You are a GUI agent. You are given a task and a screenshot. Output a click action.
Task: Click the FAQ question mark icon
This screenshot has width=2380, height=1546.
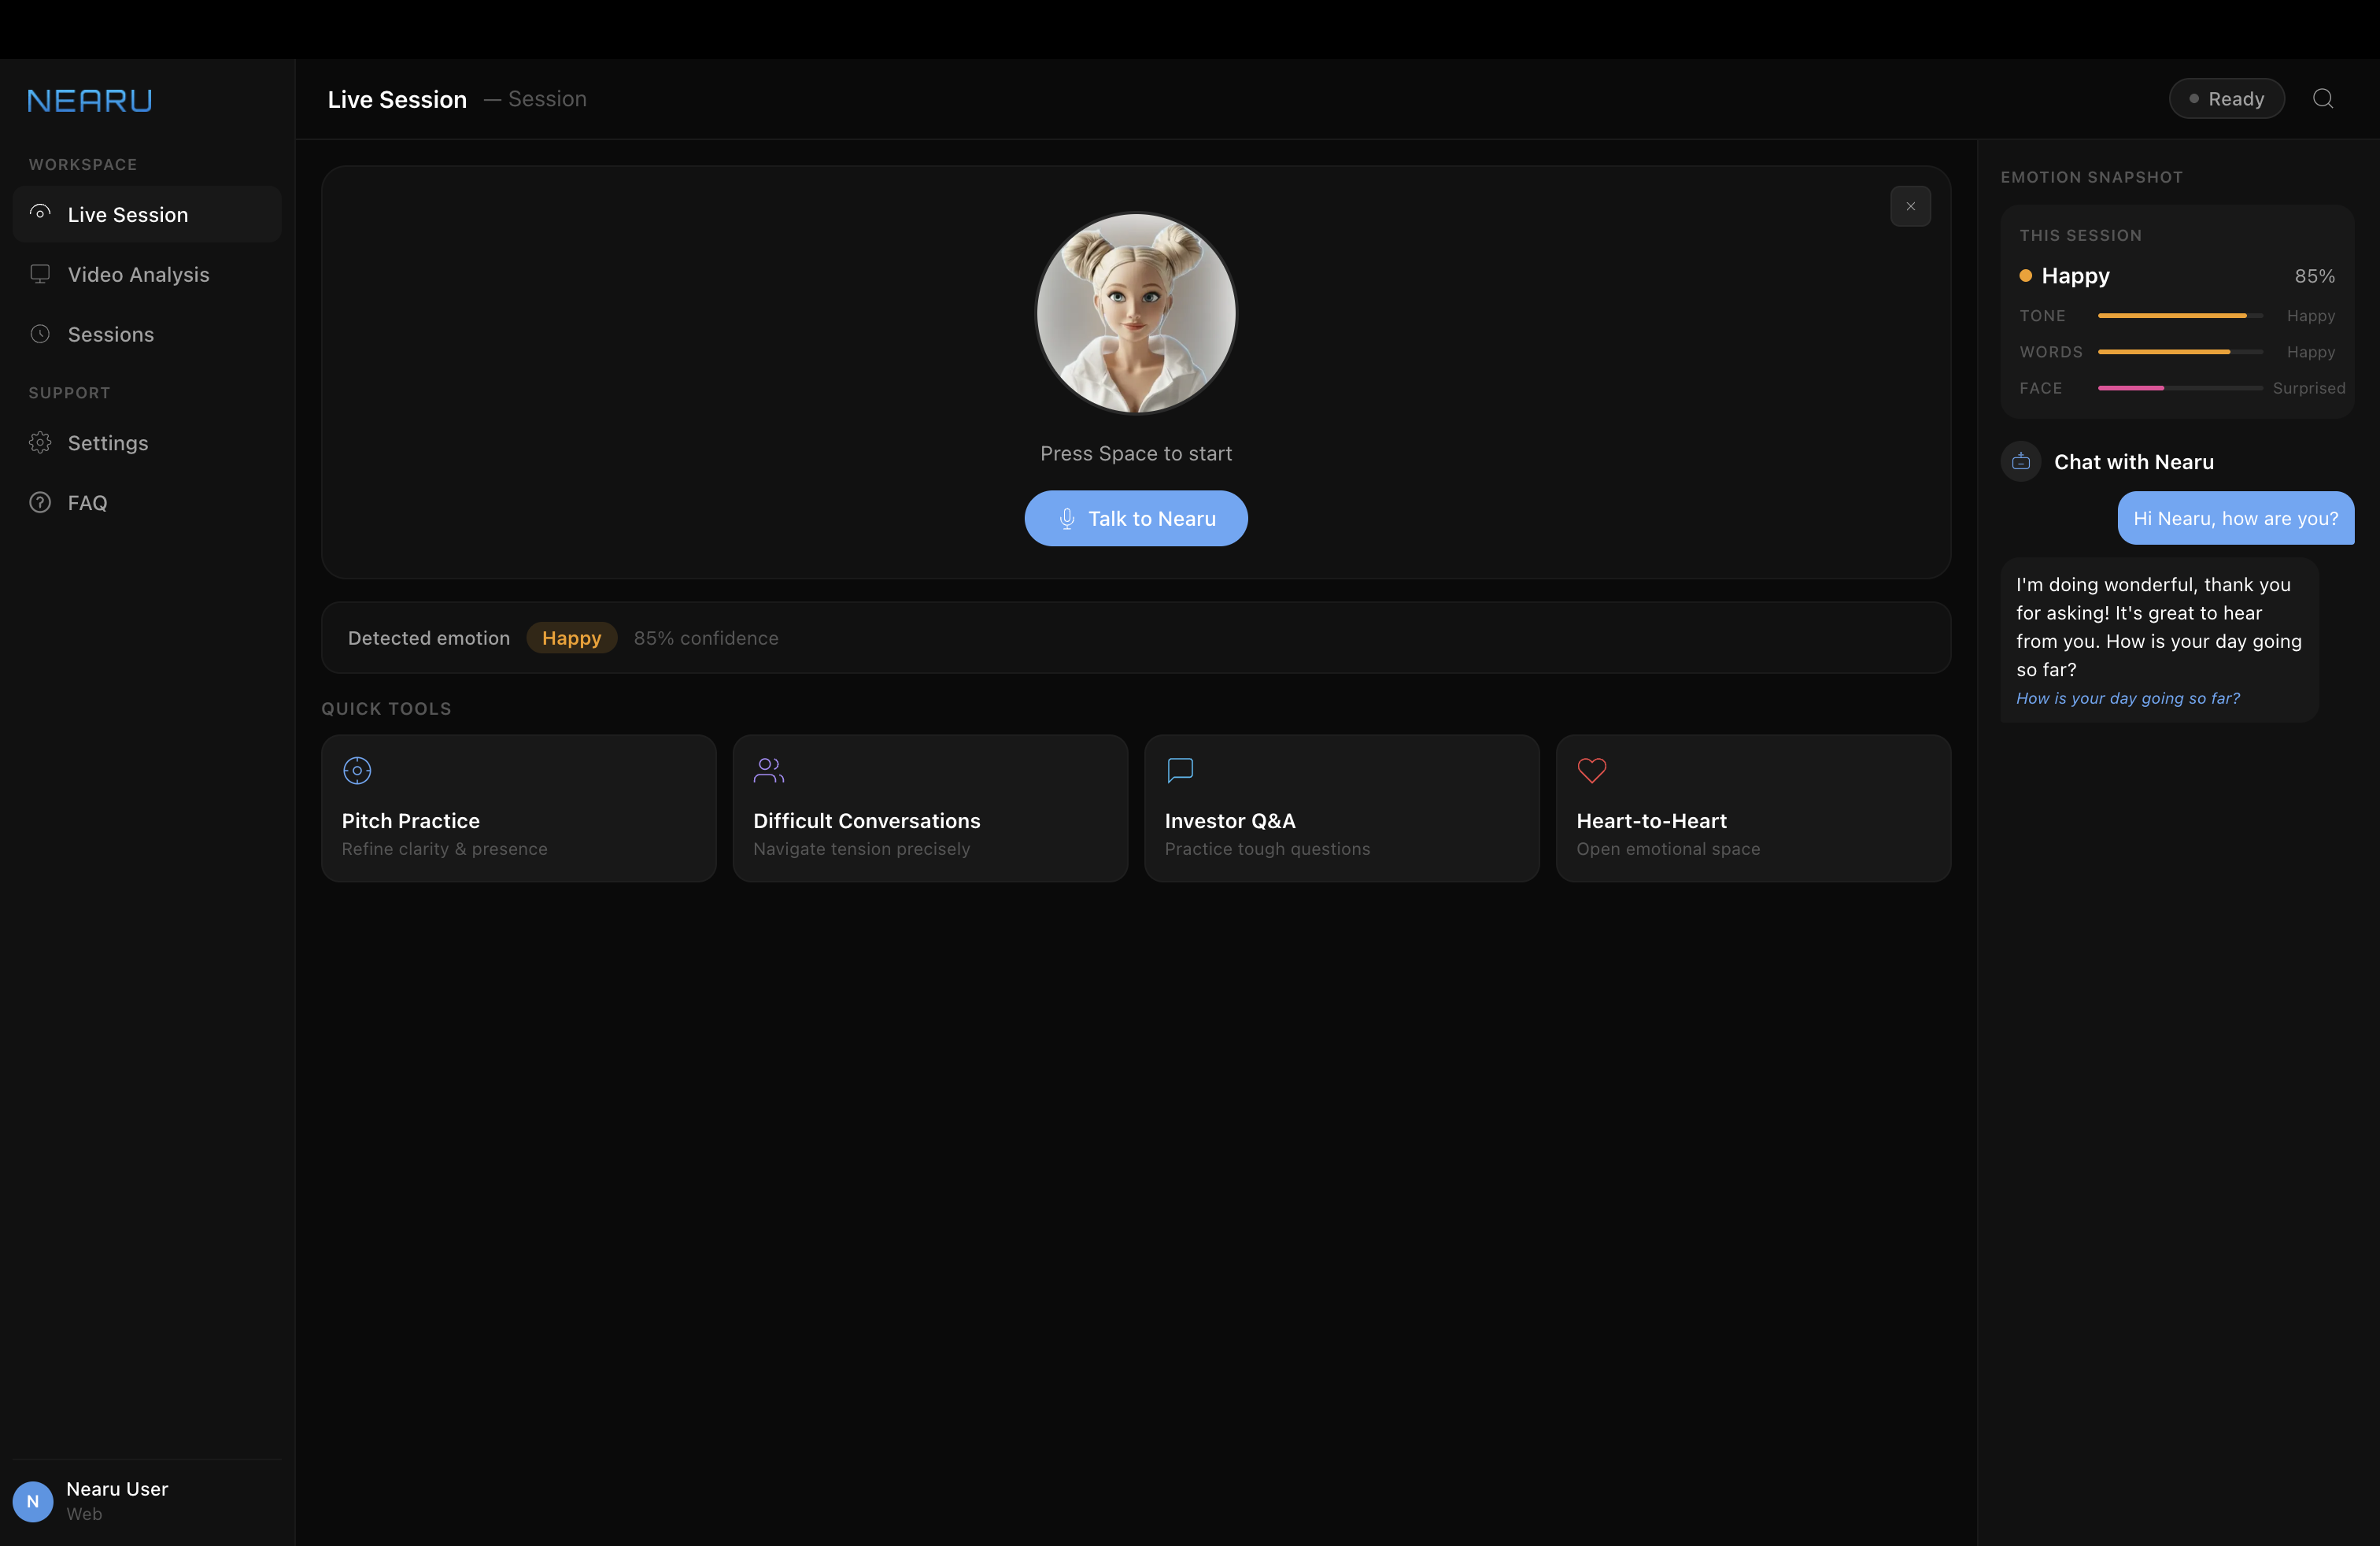(x=40, y=503)
